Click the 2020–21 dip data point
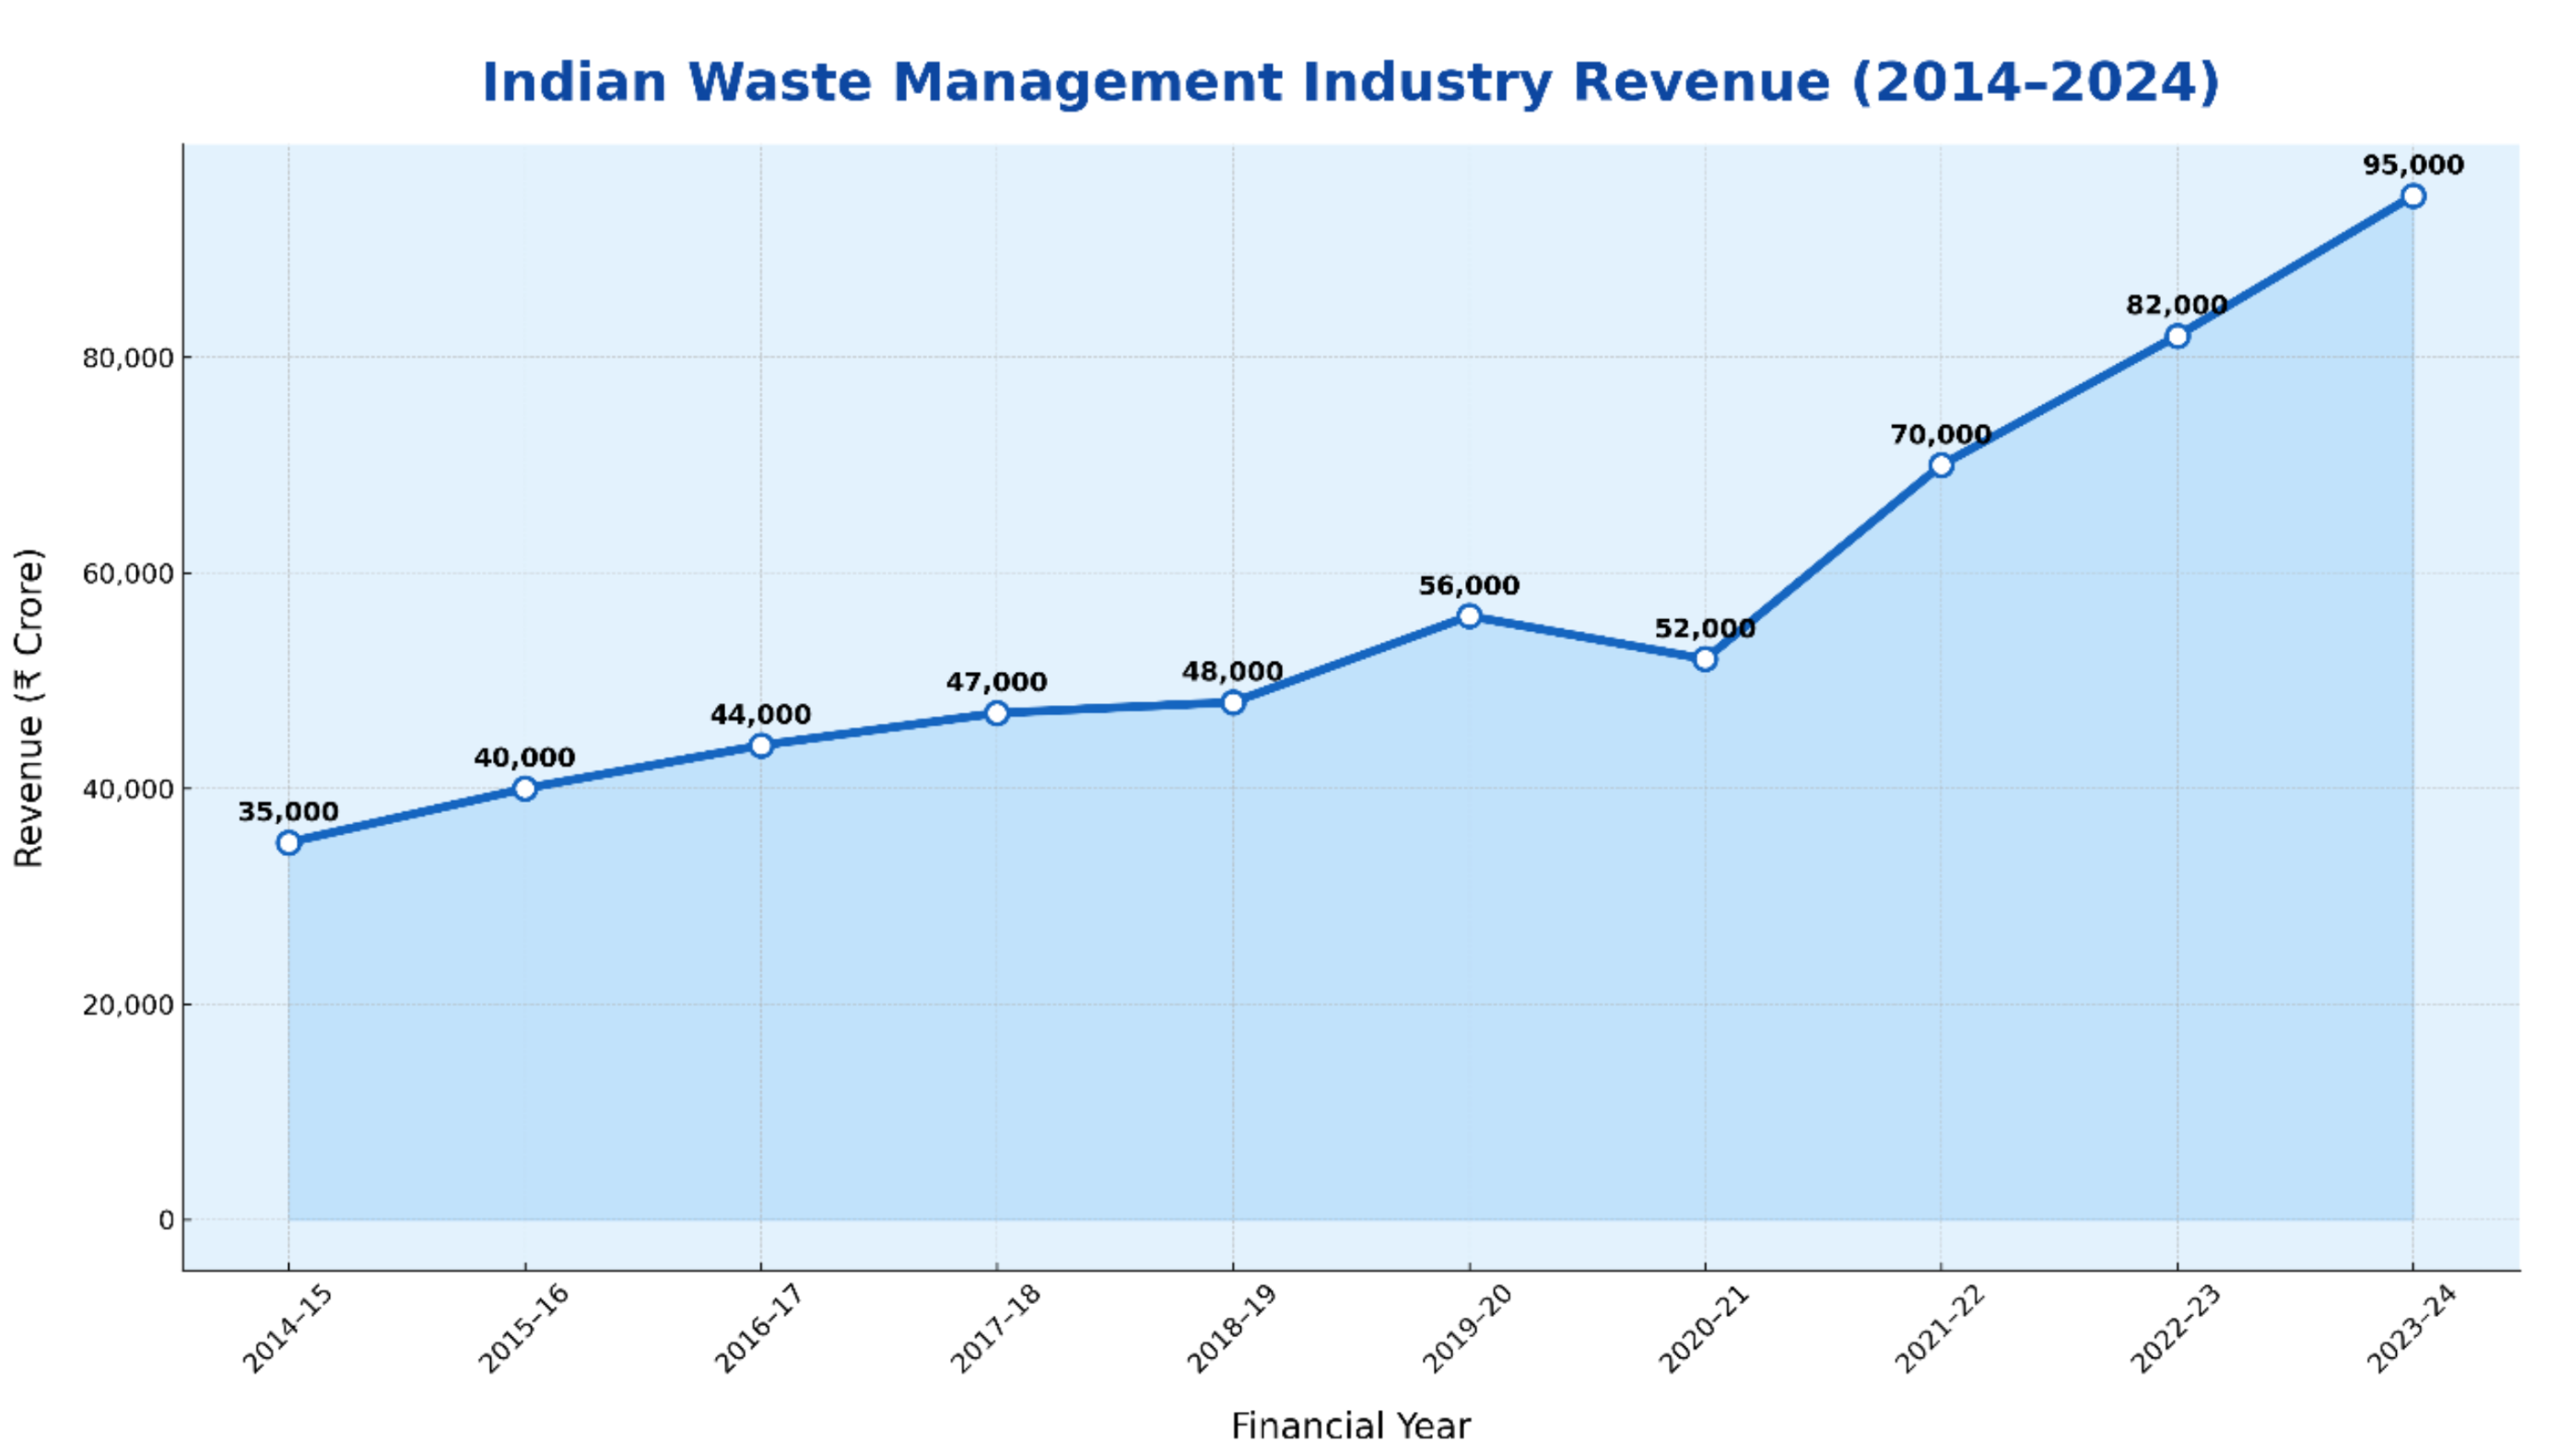This screenshot has width=2571, height=1456. coord(1705,660)
